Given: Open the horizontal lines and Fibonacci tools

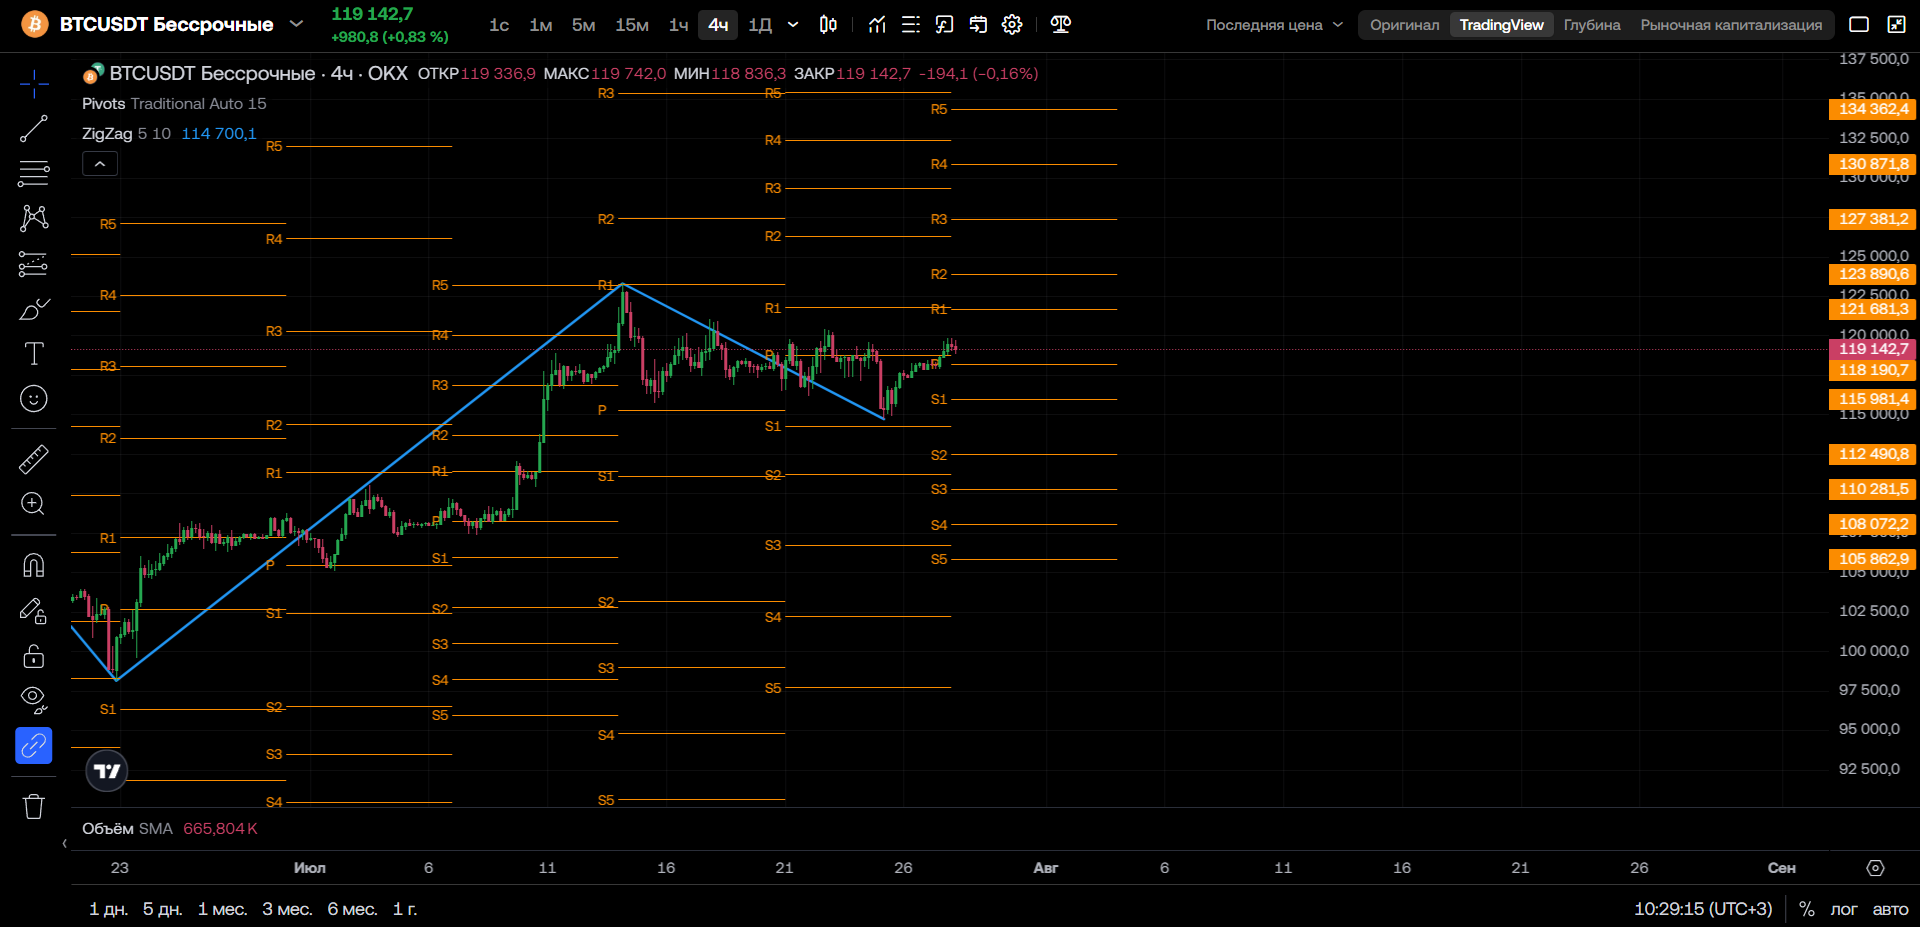Looking at the screenshot, I should 34,173.
